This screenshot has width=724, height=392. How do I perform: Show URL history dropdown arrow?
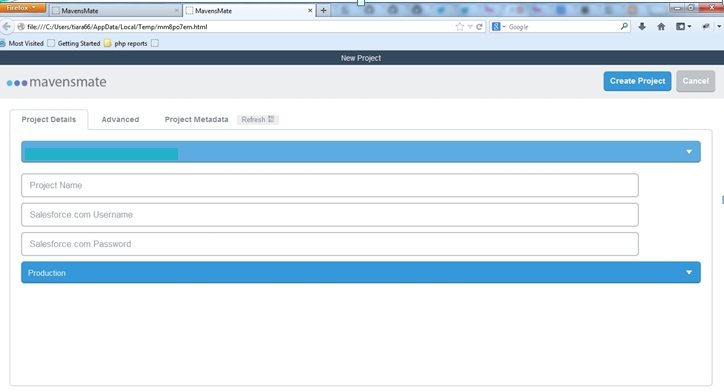pyautogui.click(x=470, y=27)
